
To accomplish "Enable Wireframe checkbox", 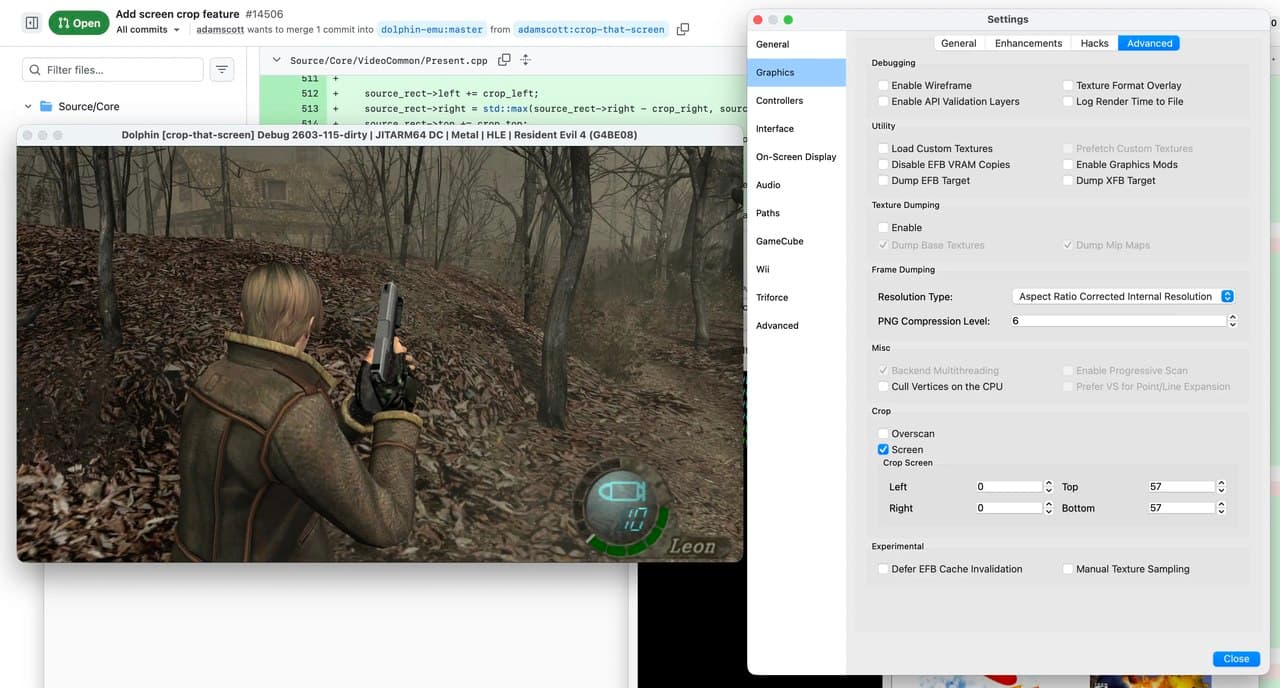I will click(883, 86).
